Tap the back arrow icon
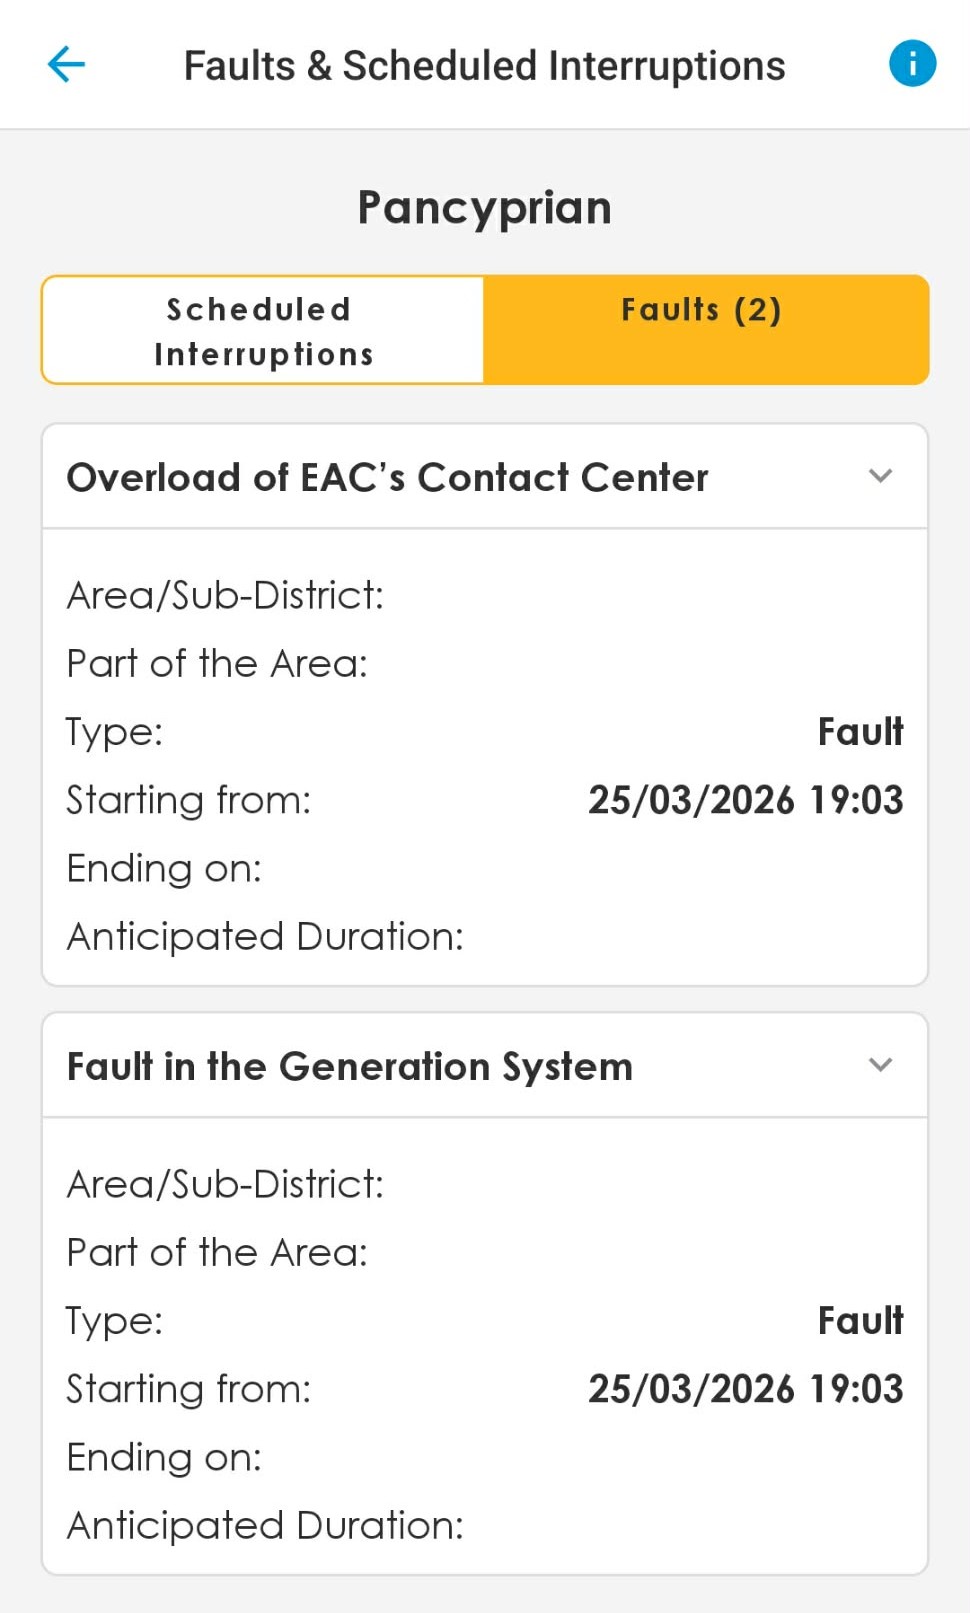Viewport: 970px width, 1613px height. coord(67,65)
